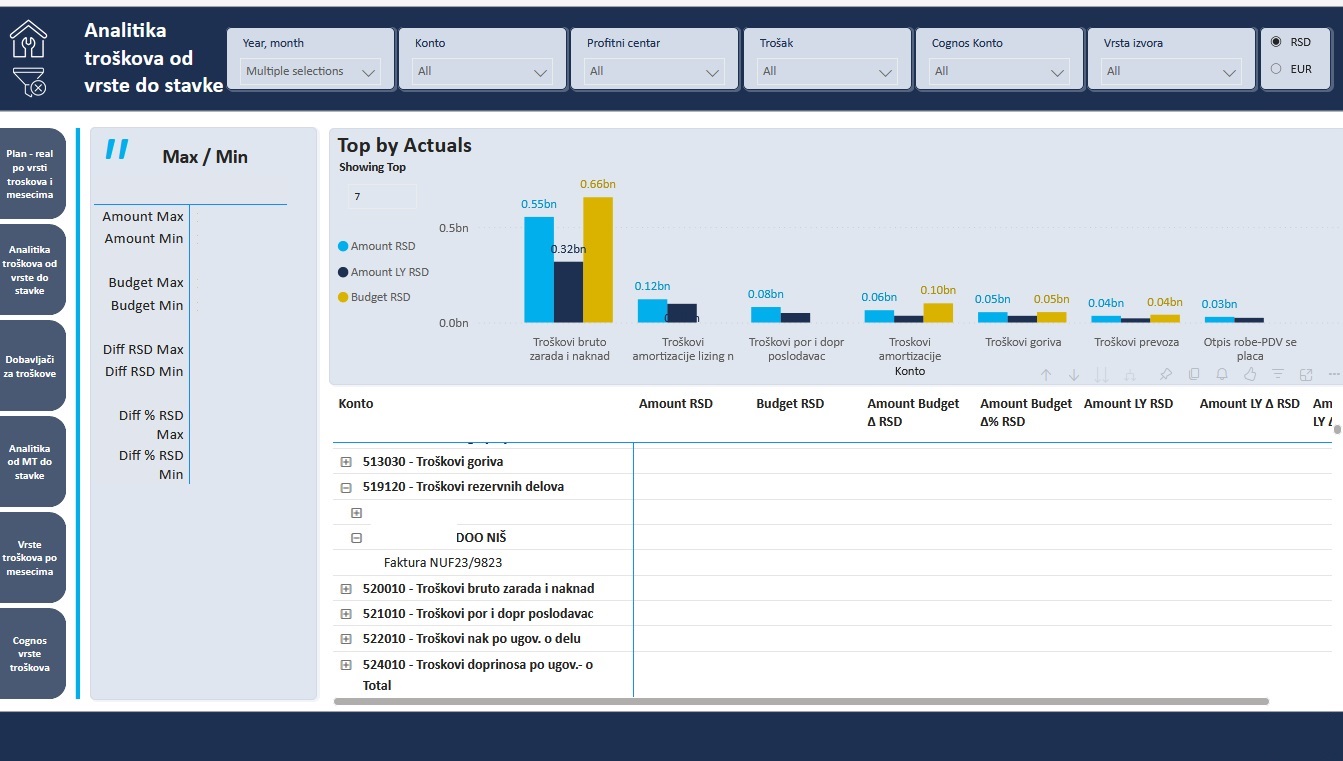Expand 522010 - Troškovi nak po ugov. row
This screenshot has width=1343, height=761.
tap(346, 639)
